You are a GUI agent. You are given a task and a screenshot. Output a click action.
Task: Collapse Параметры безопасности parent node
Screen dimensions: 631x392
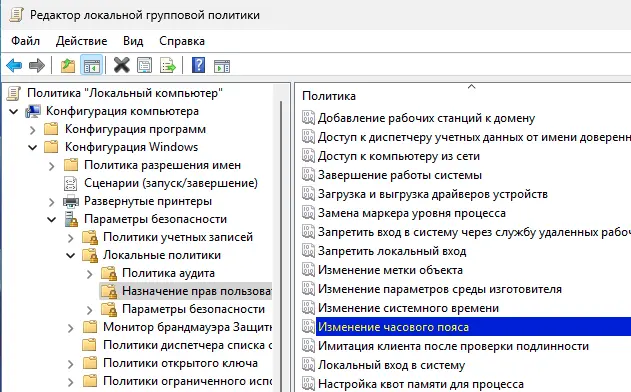[x=52, y=220]
